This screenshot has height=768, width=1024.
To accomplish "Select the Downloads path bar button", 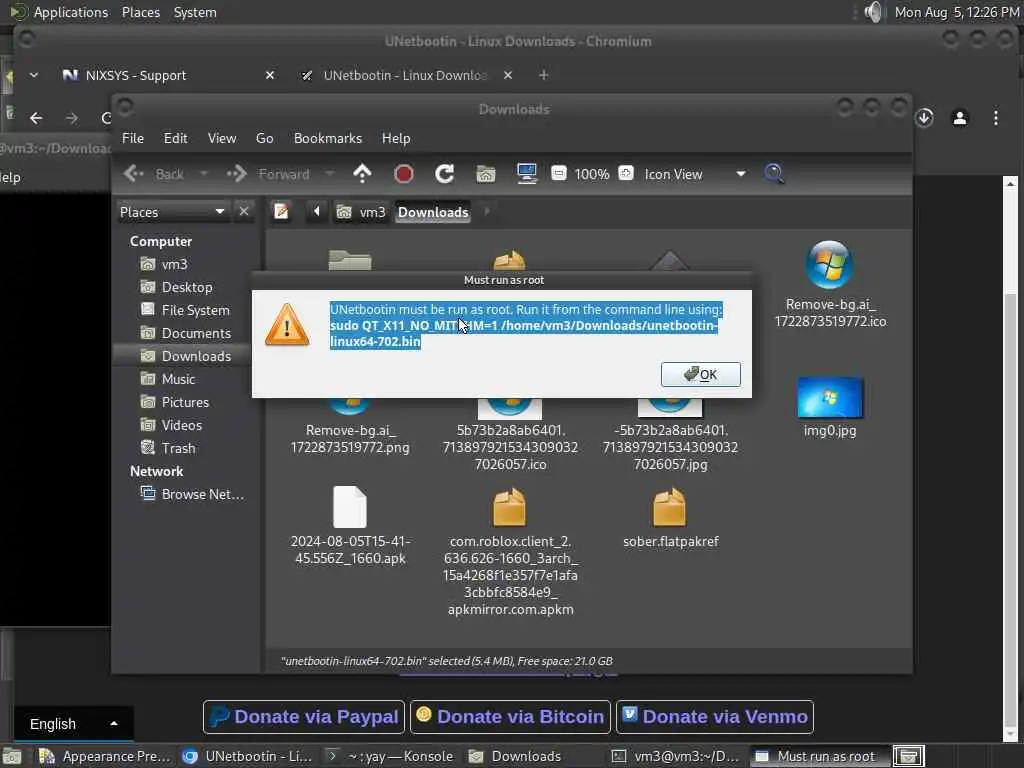I will coord(433,212).
